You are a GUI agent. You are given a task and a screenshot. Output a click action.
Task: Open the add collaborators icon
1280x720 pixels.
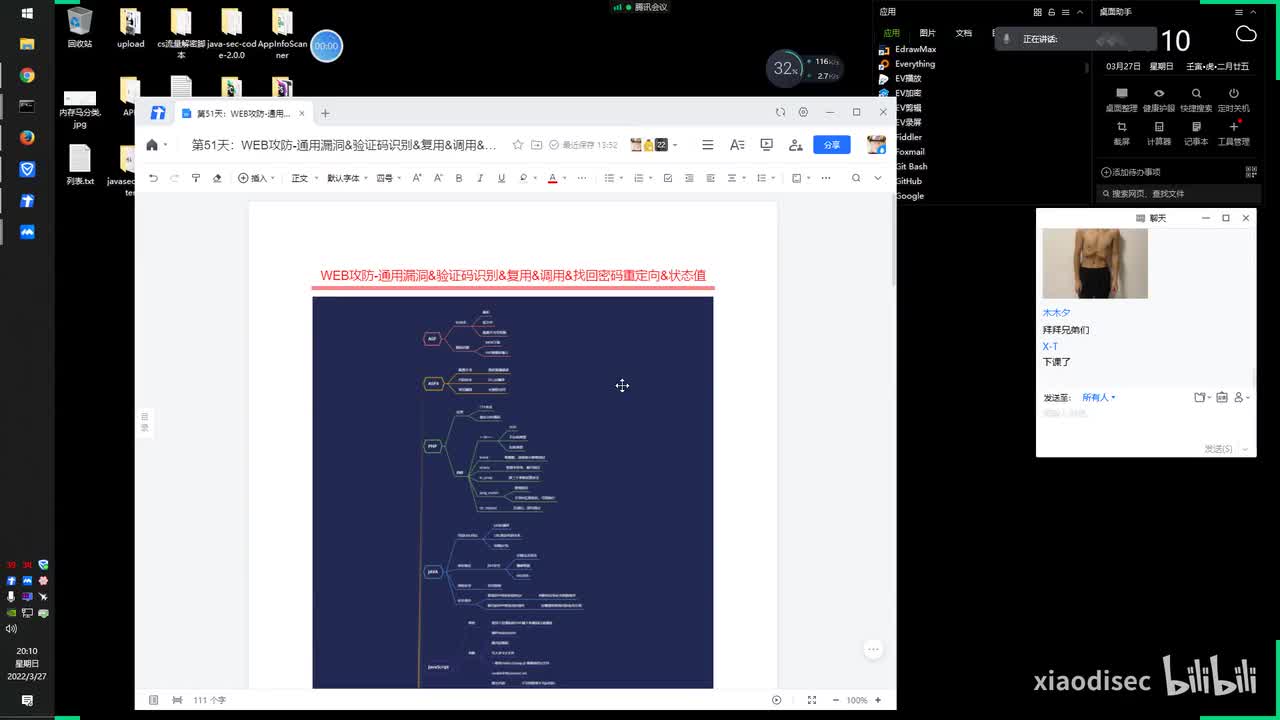click(x=796, y=145)
